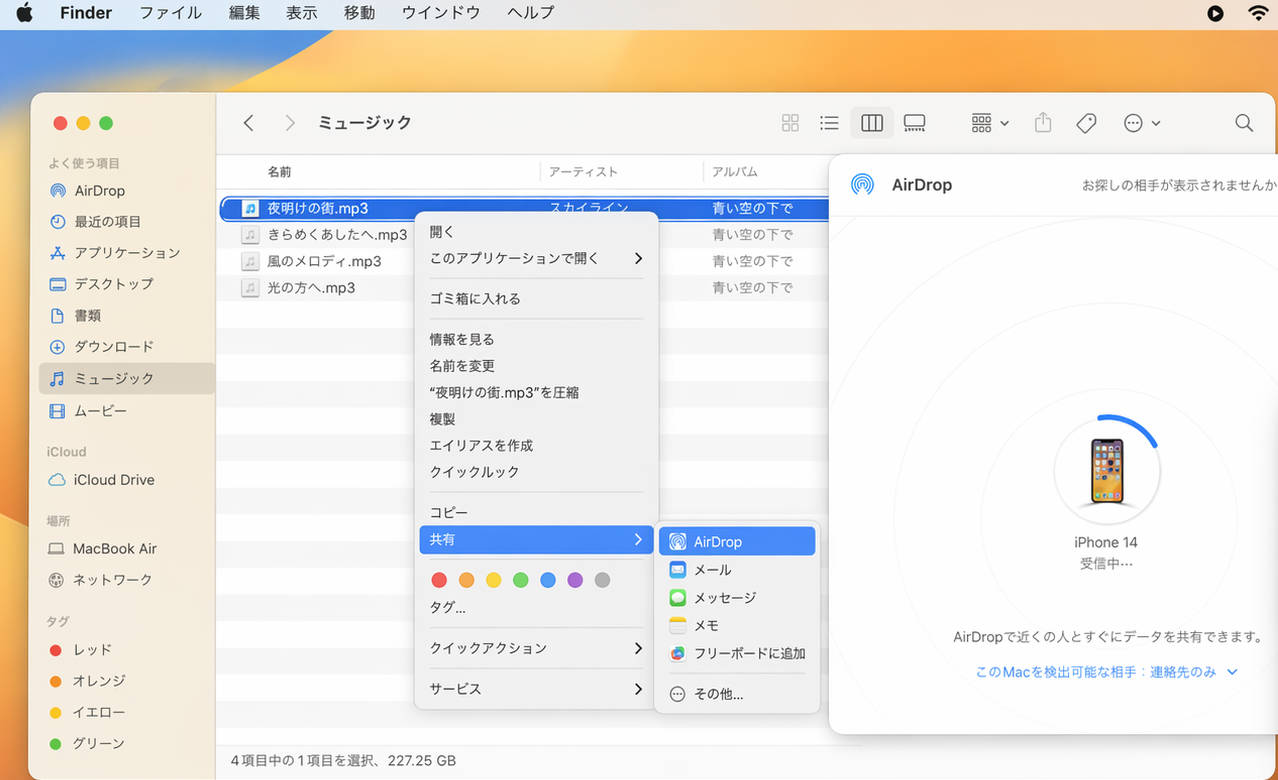Switch to icon view in the Finder toolbar

[790, 122]
